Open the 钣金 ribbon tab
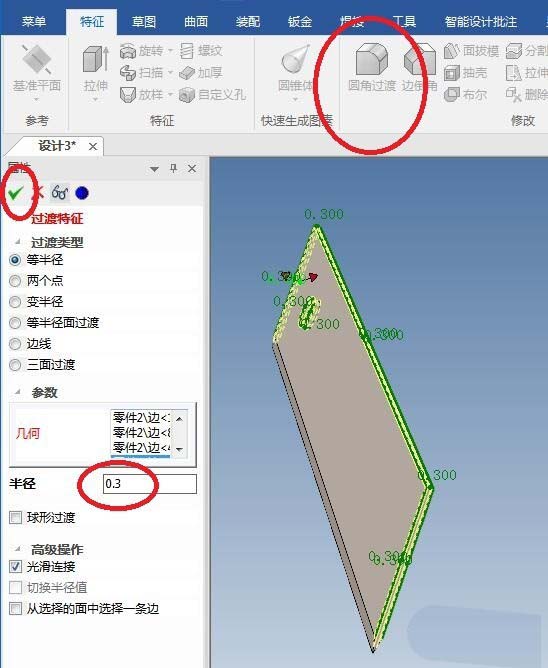This screenshot has height=668, width=548. point(300,21)
